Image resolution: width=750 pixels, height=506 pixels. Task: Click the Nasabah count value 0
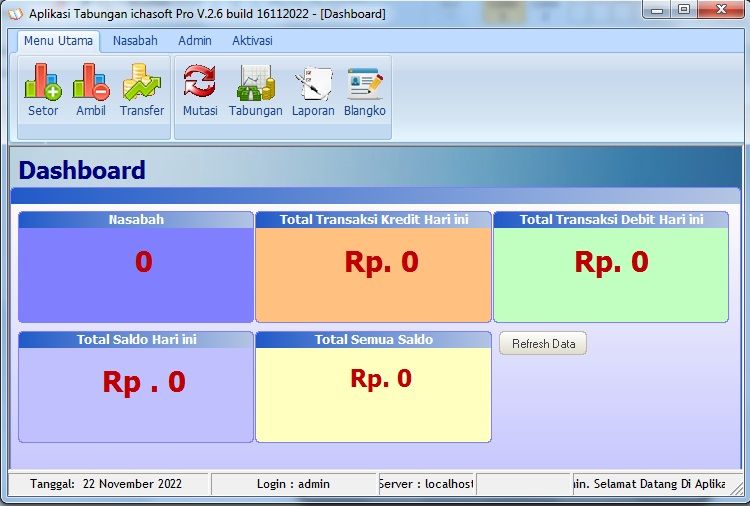coord(143,262)
